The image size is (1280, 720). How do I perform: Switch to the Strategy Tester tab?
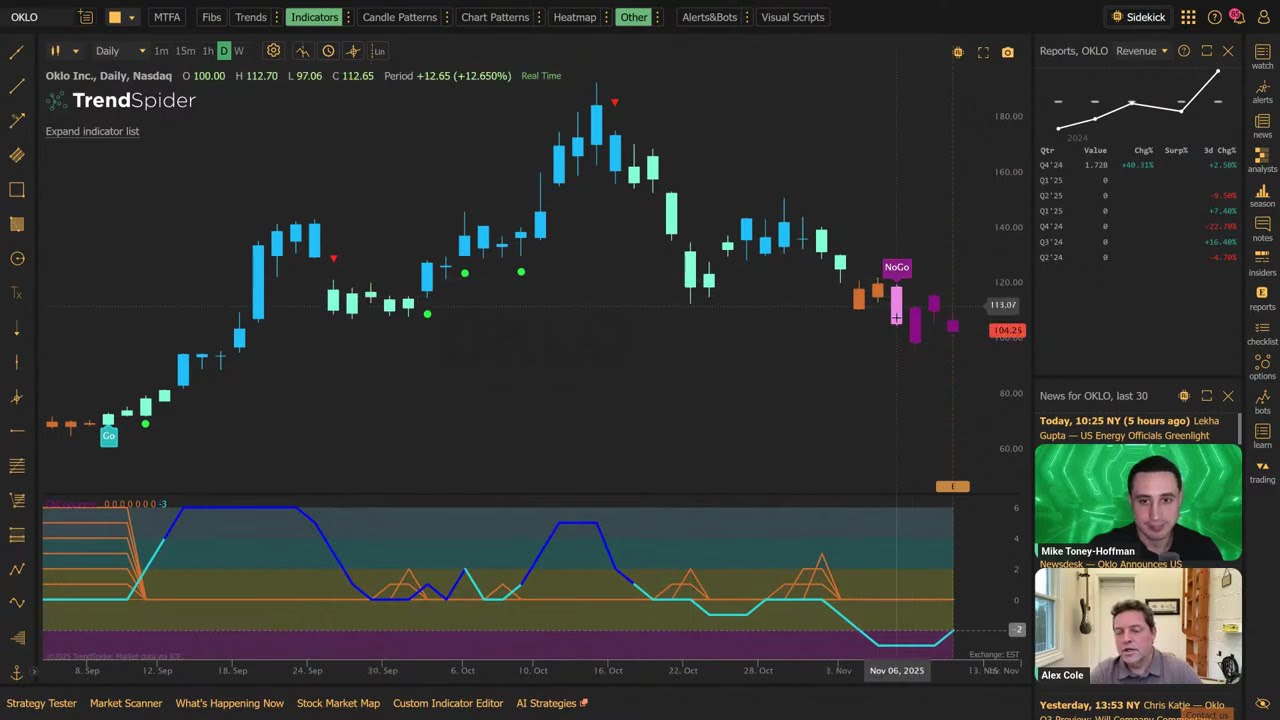[42, 703]
